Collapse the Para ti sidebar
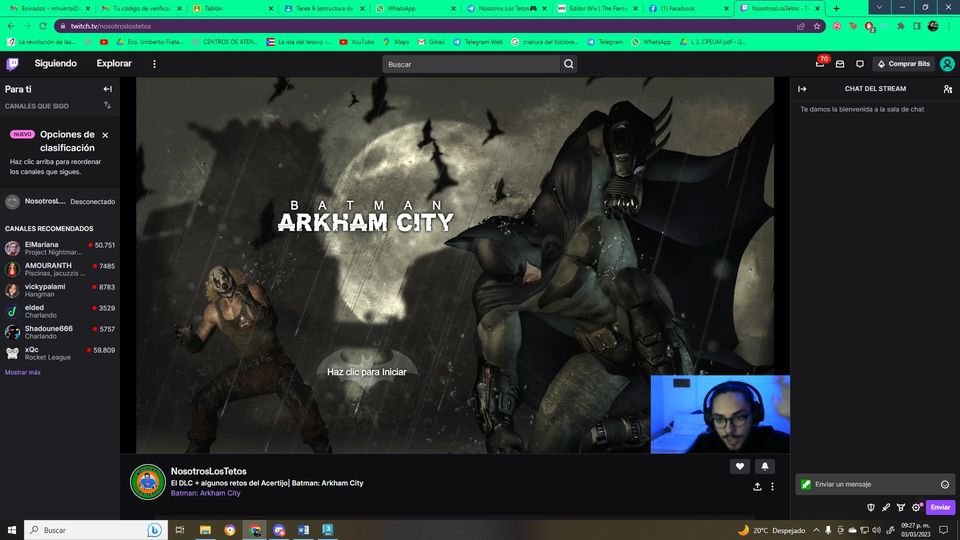Screen dimensions: 960x540 tap(108, 89)
